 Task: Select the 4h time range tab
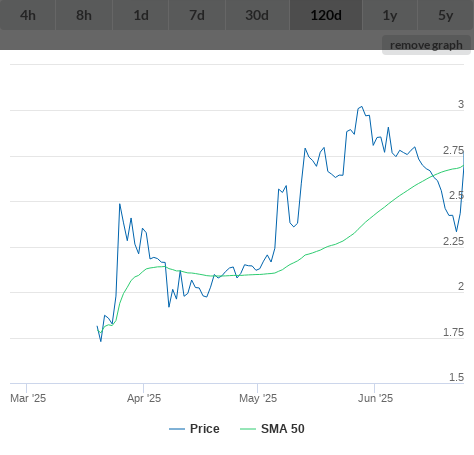pos(28,15)
